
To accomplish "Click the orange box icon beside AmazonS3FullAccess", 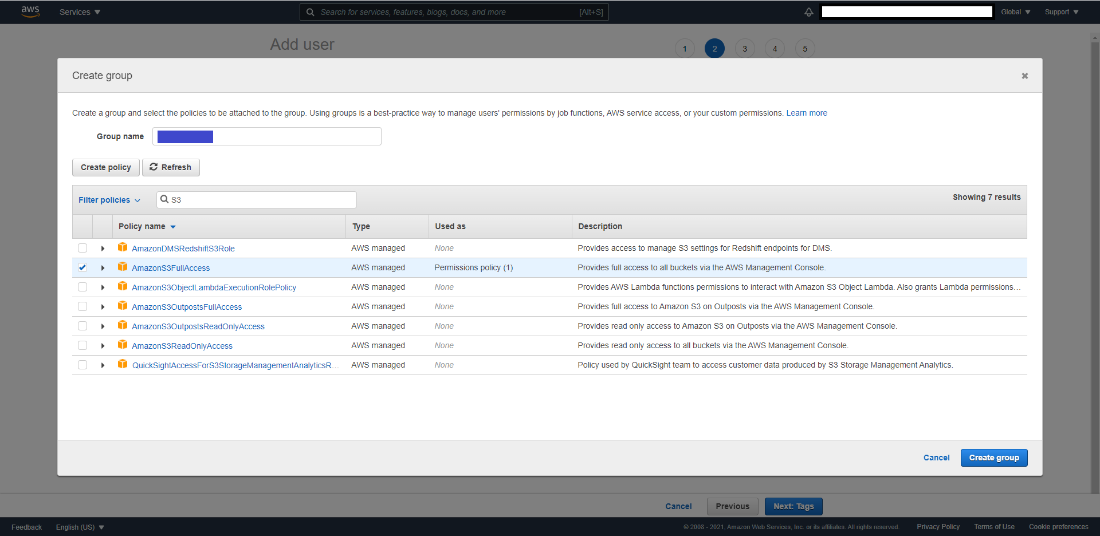I will [123, 267].
